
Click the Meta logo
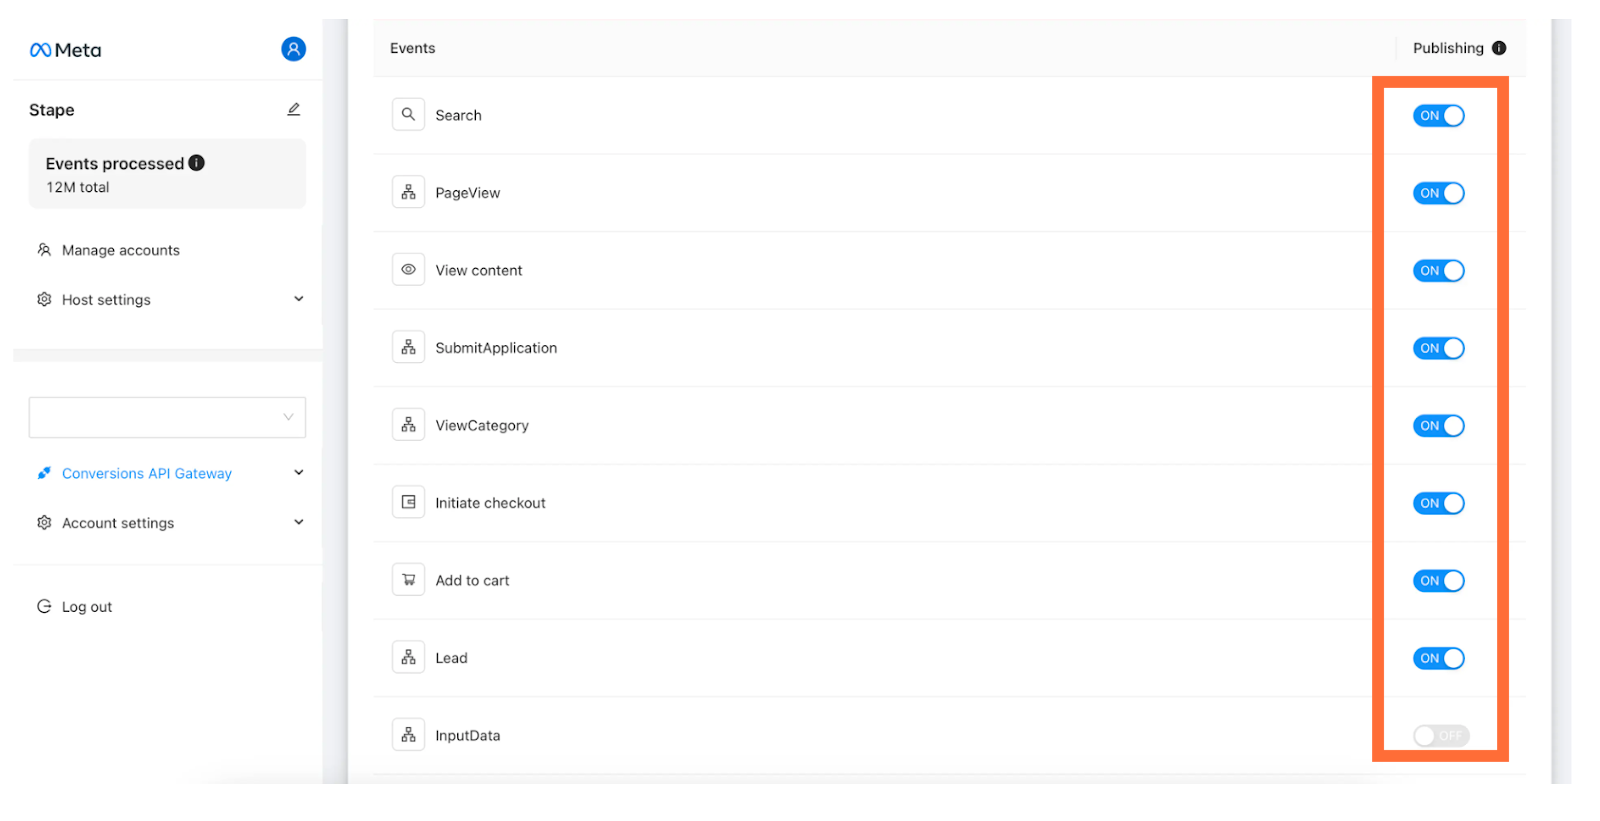tap(66, 50)
